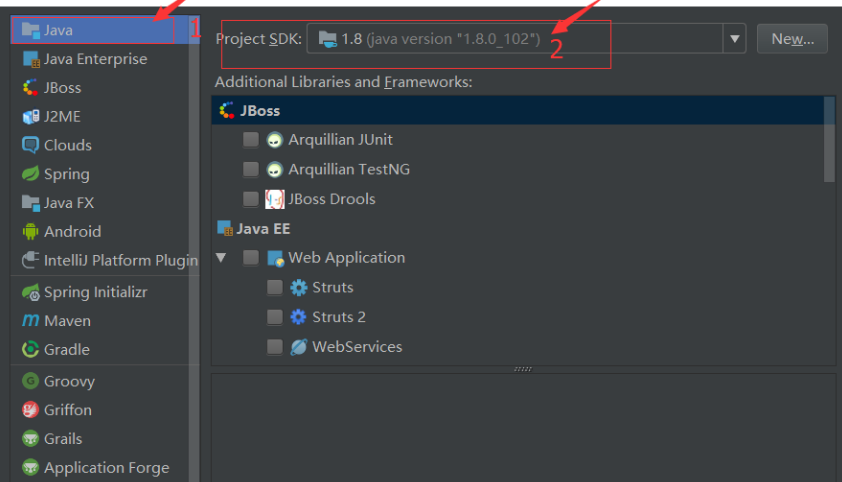This screenshot has width=842, height=482.
Task: Select Java Enterprise project type
Action: click(96, 59)
